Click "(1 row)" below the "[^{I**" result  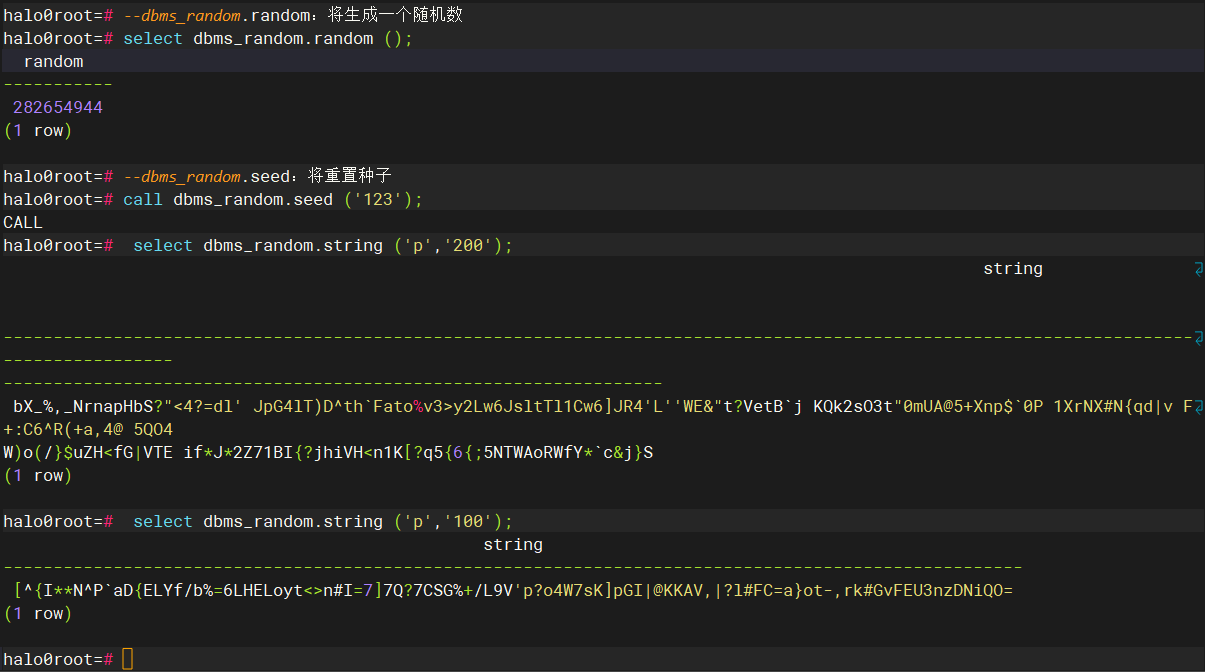point(38,613)
